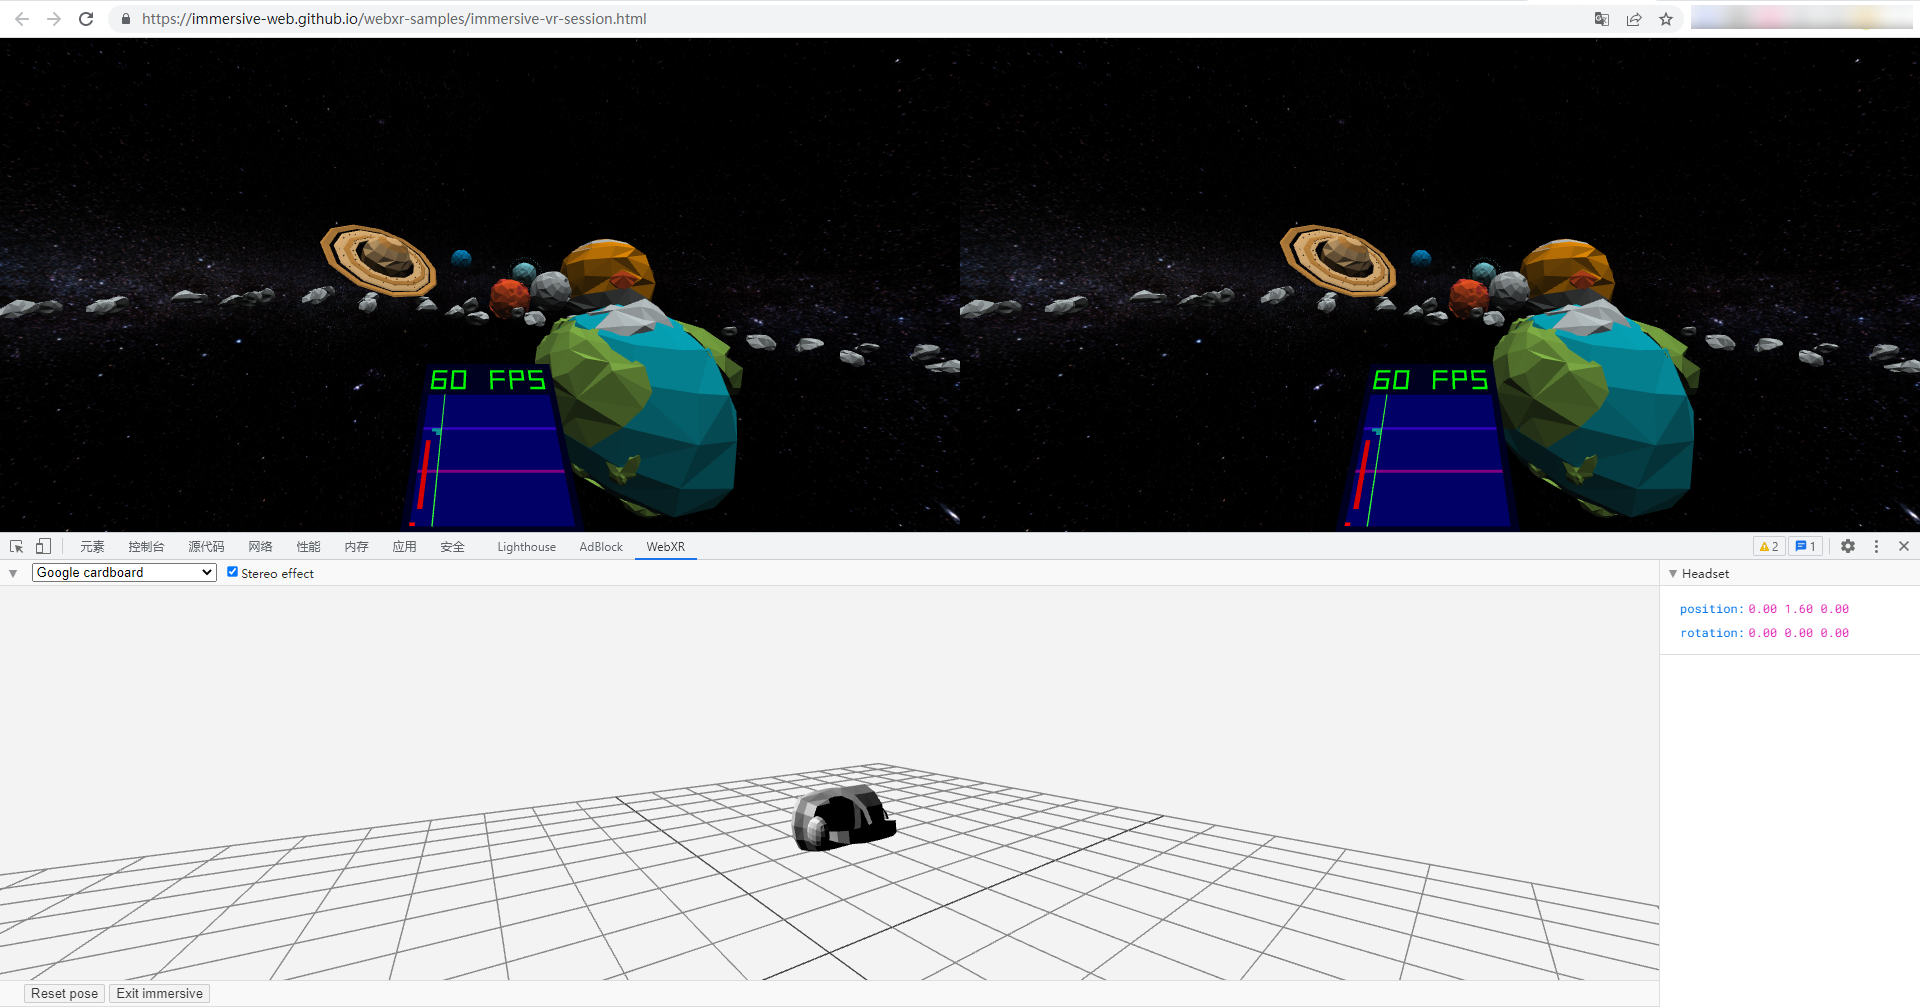The width and height of the screenshot is (1920, 1007).
Task: Open the AdBlock panel tab
Action: coord(600,546)
